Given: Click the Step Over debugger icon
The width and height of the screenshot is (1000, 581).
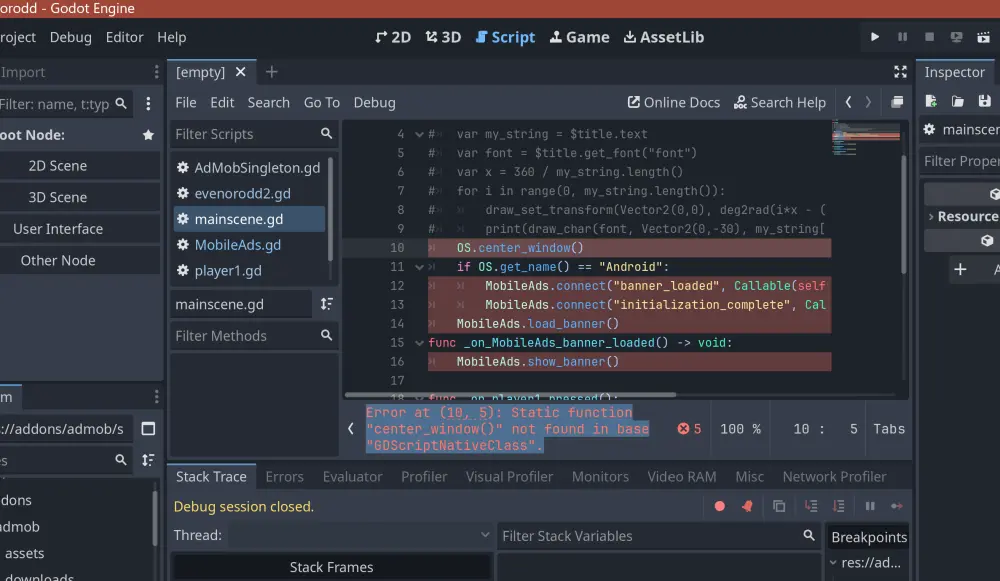Looking at the screenshot, I should point(838,506).
